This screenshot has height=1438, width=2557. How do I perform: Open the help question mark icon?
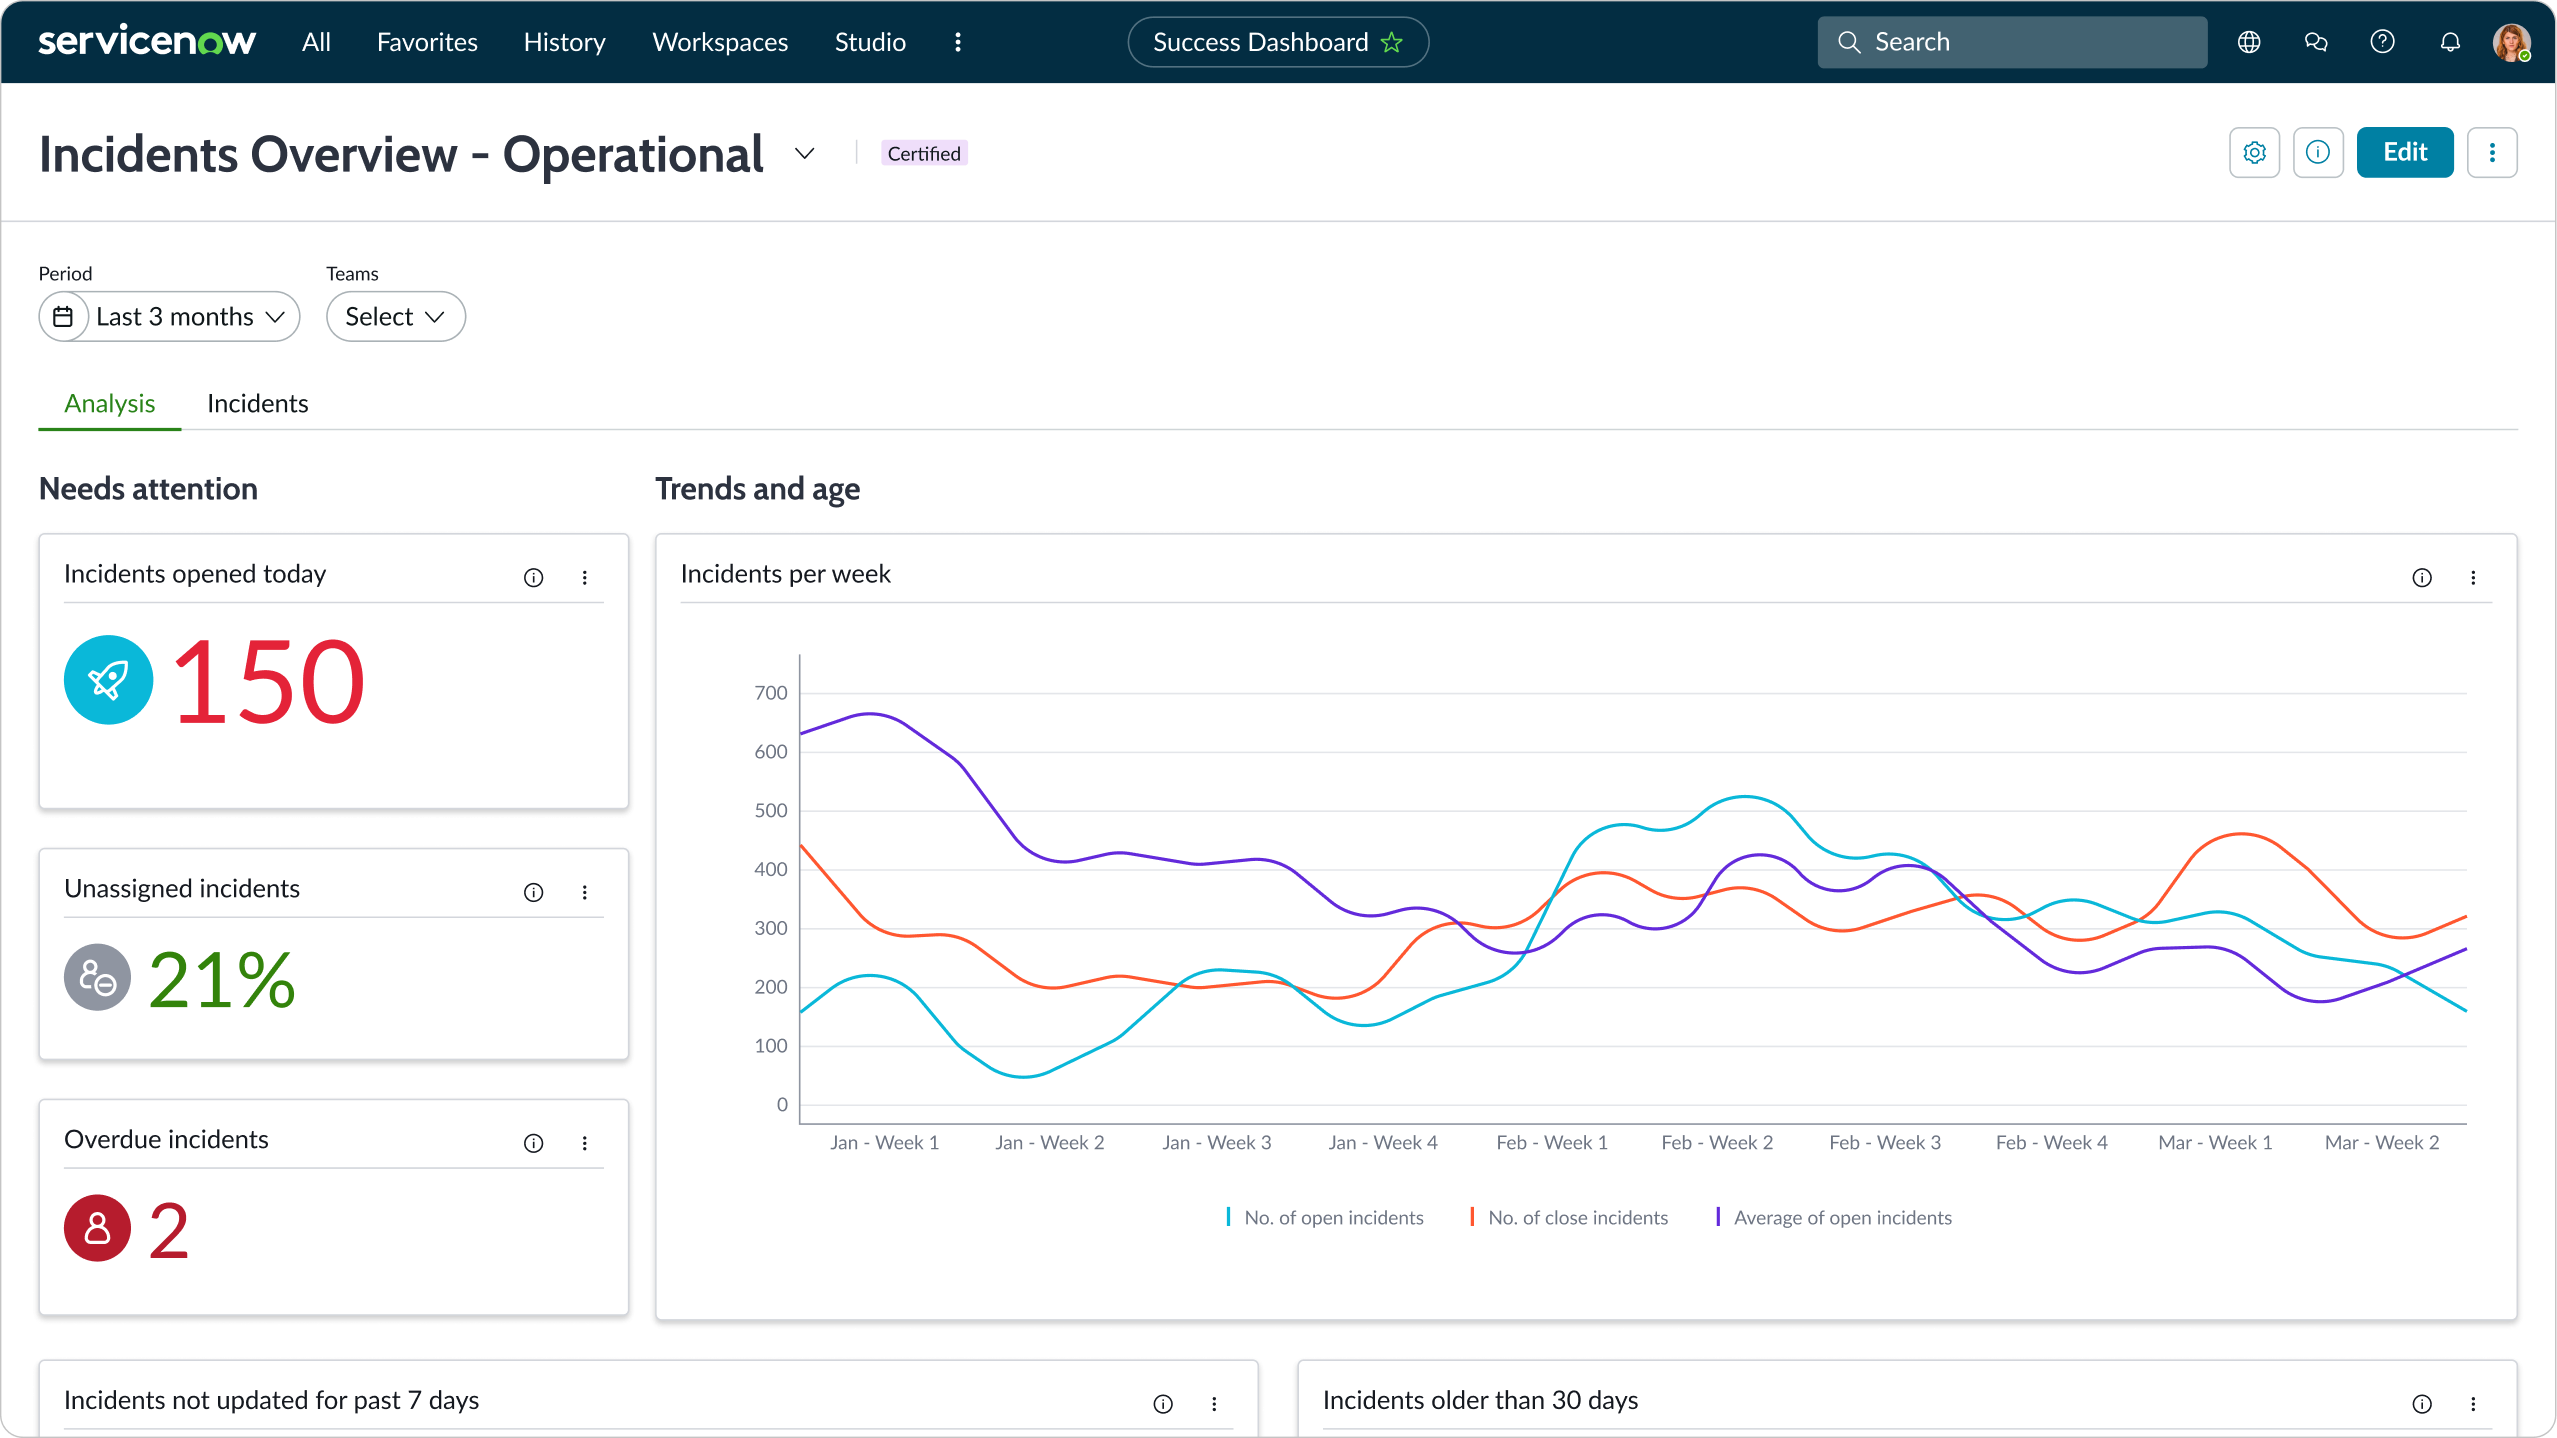pos(2383,41)
